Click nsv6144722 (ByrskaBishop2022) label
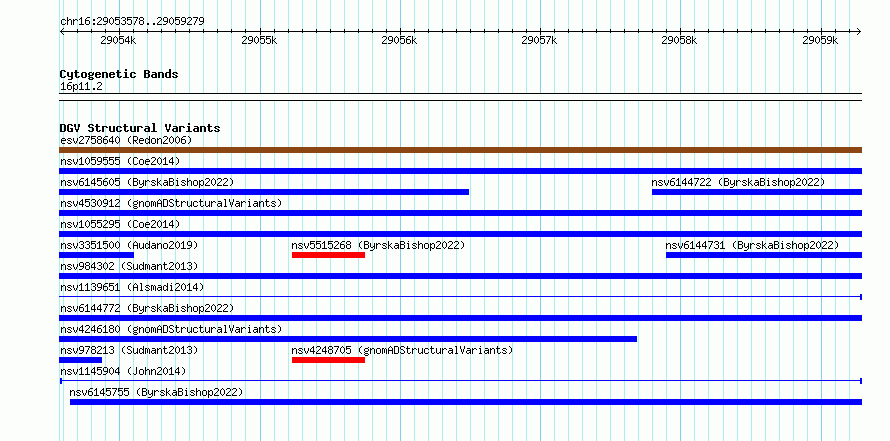Viewport: 890px width, 441px height. (x=738, y=182)
